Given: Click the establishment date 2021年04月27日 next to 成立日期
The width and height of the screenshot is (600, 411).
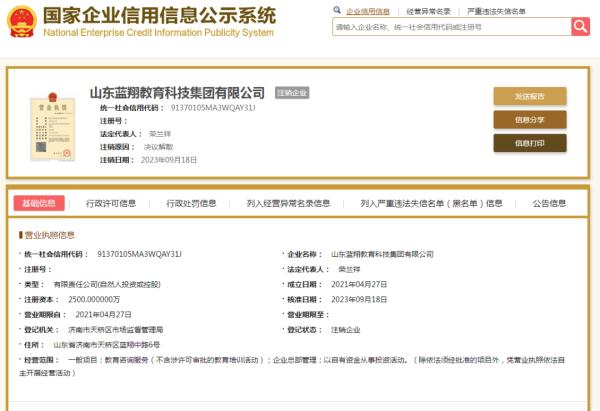Looking at the screenshot, I should tap(359, 284).
